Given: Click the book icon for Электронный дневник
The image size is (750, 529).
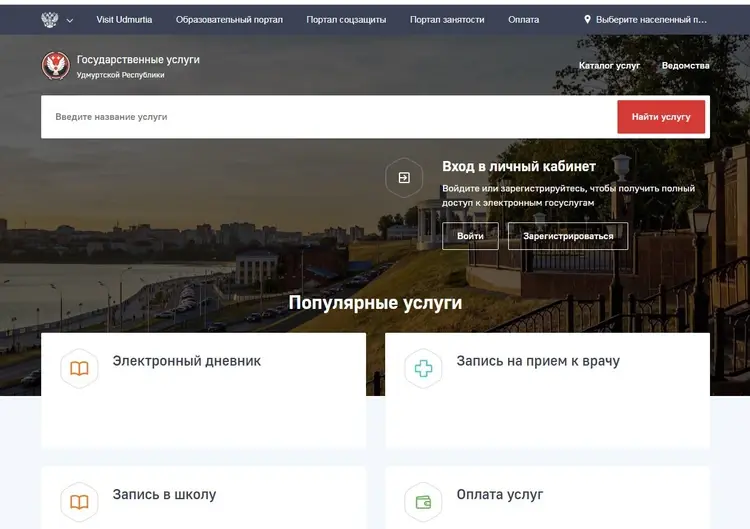Looking at the screenshot, I should (x=79, y=368).
